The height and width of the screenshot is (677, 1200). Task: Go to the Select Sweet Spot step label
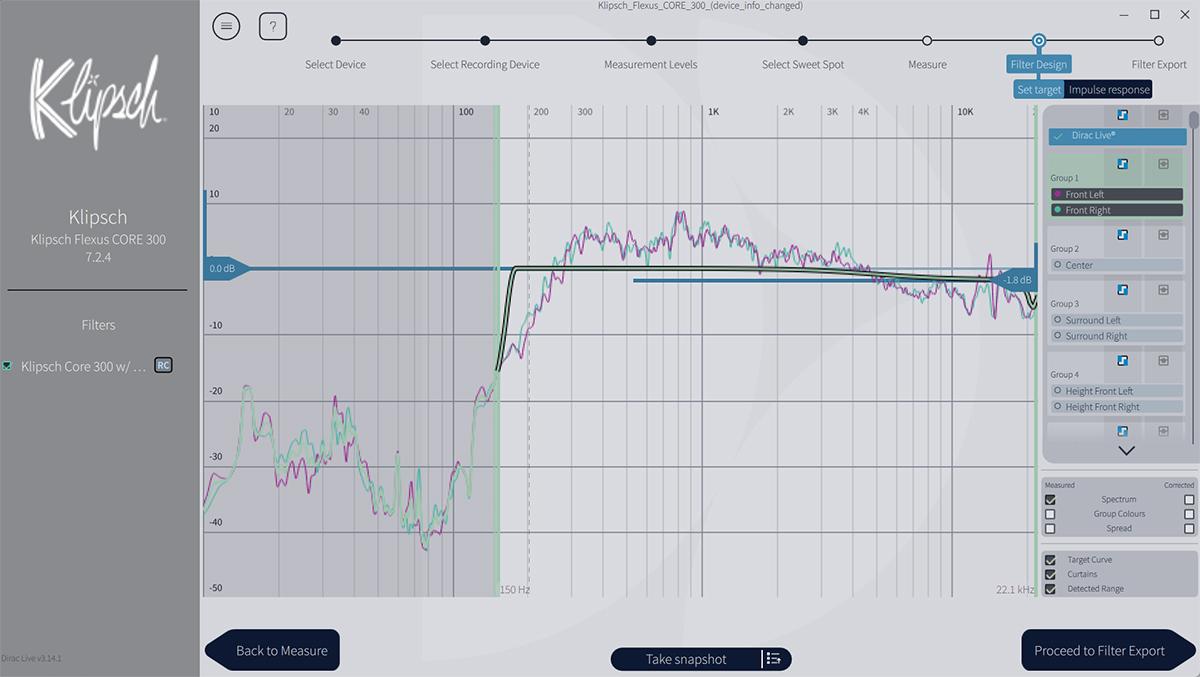[803, 64]
